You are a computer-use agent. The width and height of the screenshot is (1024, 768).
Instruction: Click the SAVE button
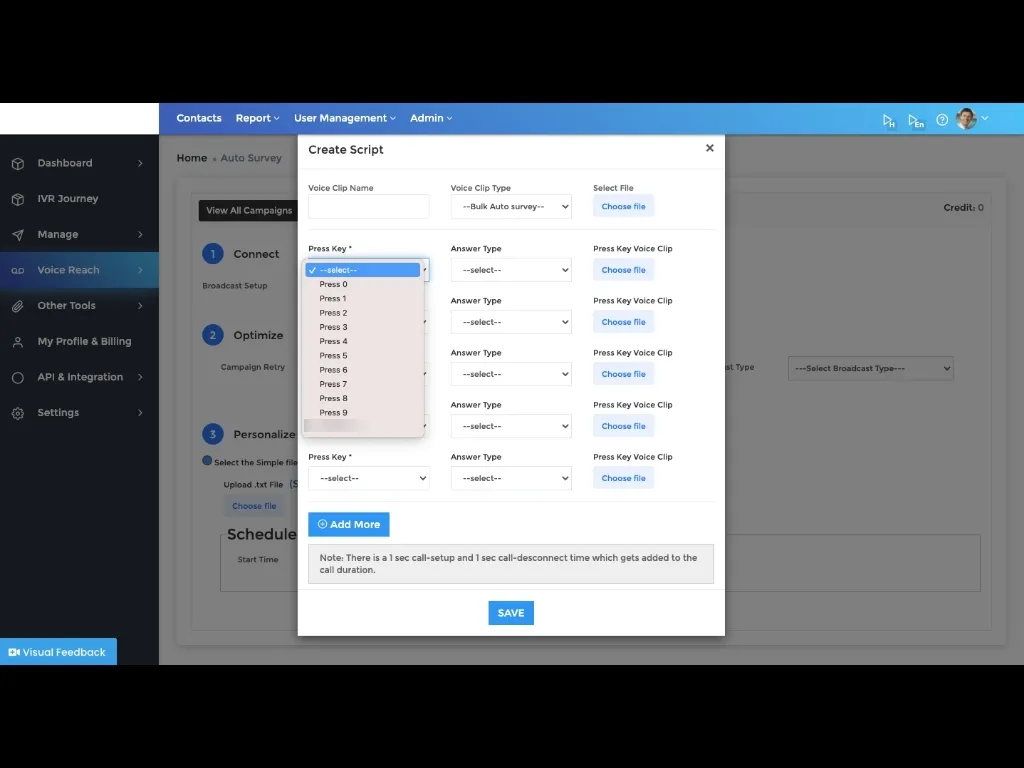coord(511,613)
